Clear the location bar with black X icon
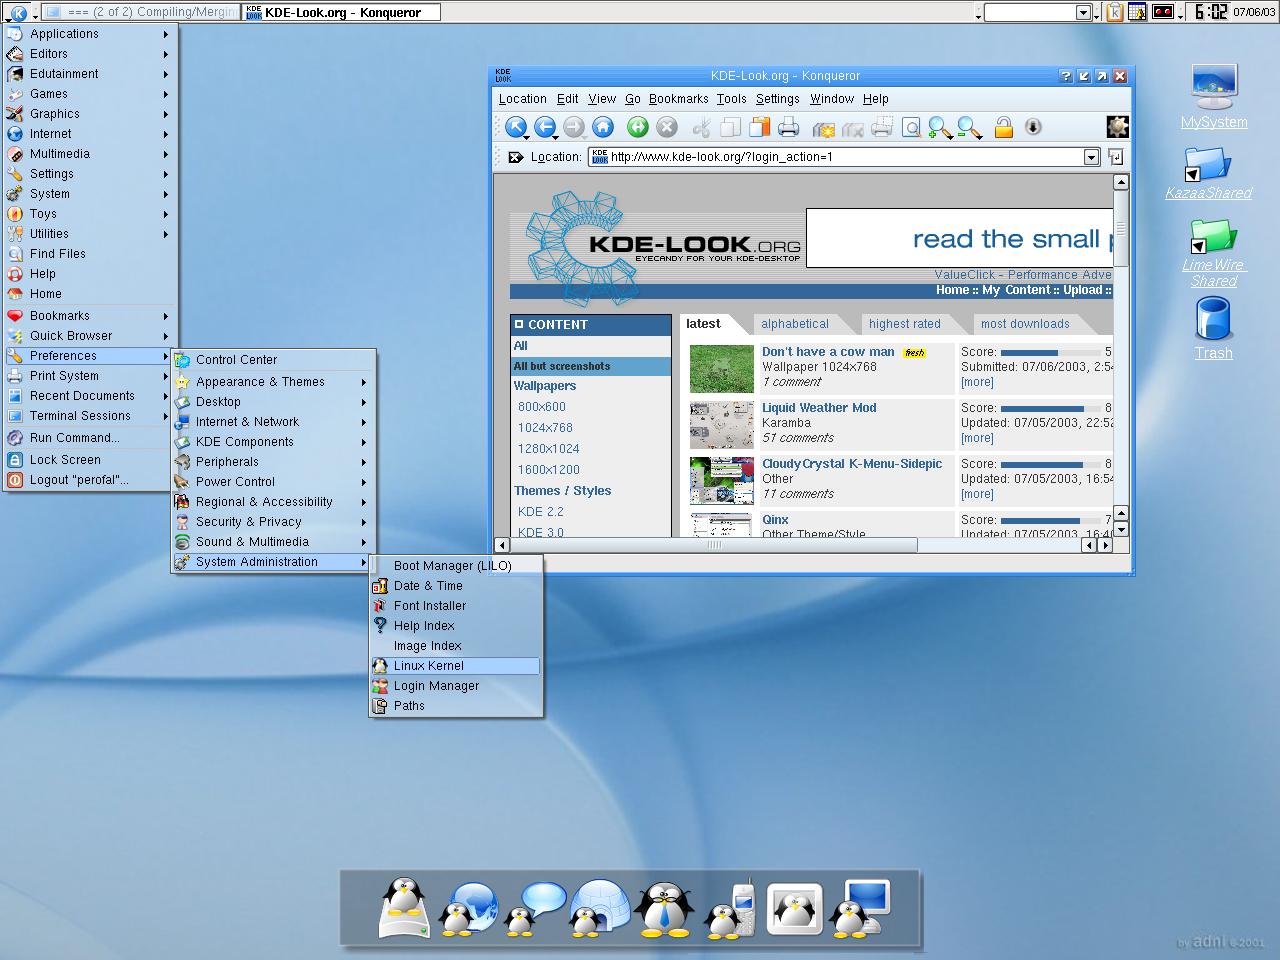 click(x=515, y=157)
